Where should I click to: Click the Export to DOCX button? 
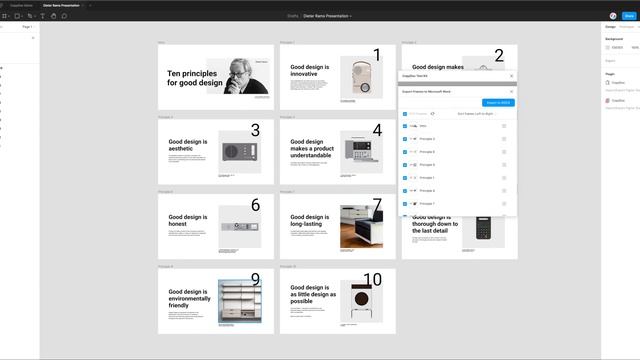[498, 102]
